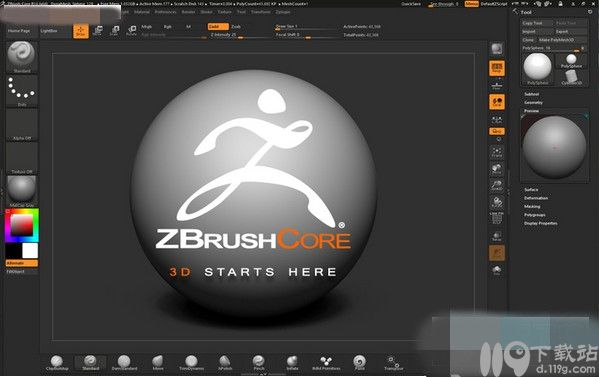Open the MatCap Gray material picker
Screen dimensions: 599x377
point(22,191)
